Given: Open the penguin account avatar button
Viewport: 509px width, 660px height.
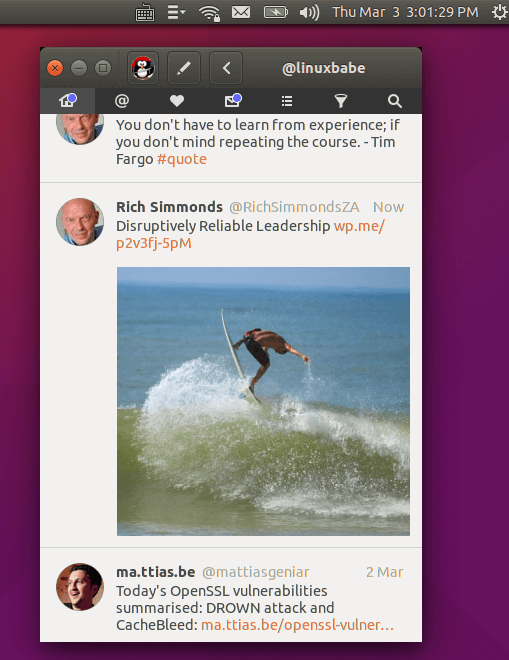Looking at the screenshot, I should pos(143,68).
